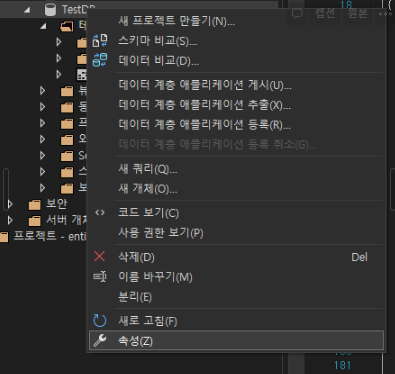Click the 캡션 button at top right
Screen dimensions: 395x374
click(325, 14)
